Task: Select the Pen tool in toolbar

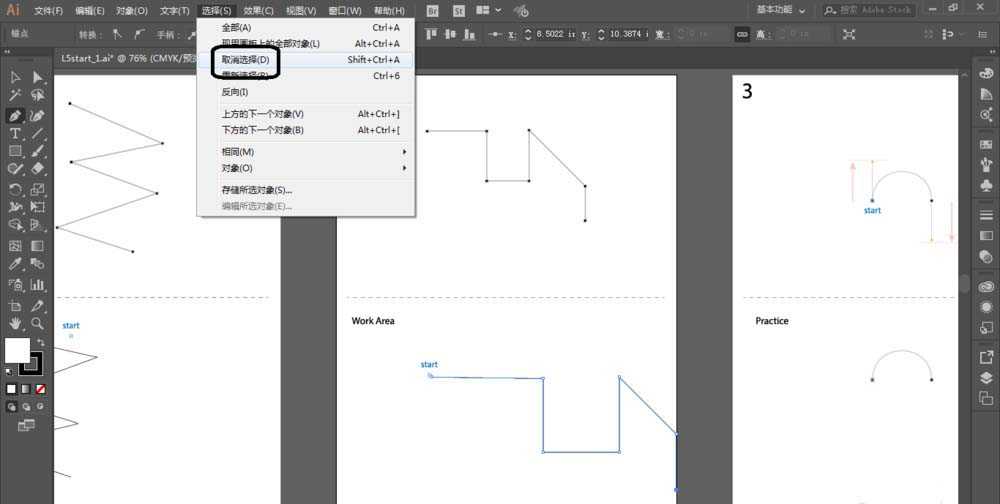Action: (x=16, y=115)
